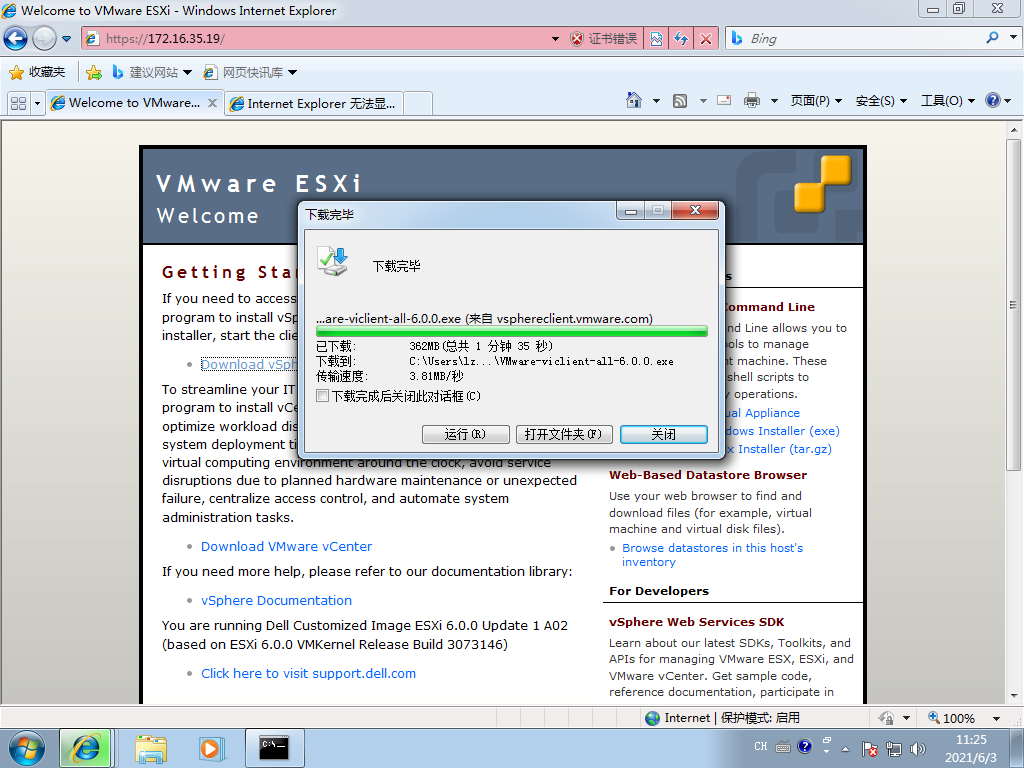
Task: Open the 安全(S) menu
Action: tap(881, 101)
